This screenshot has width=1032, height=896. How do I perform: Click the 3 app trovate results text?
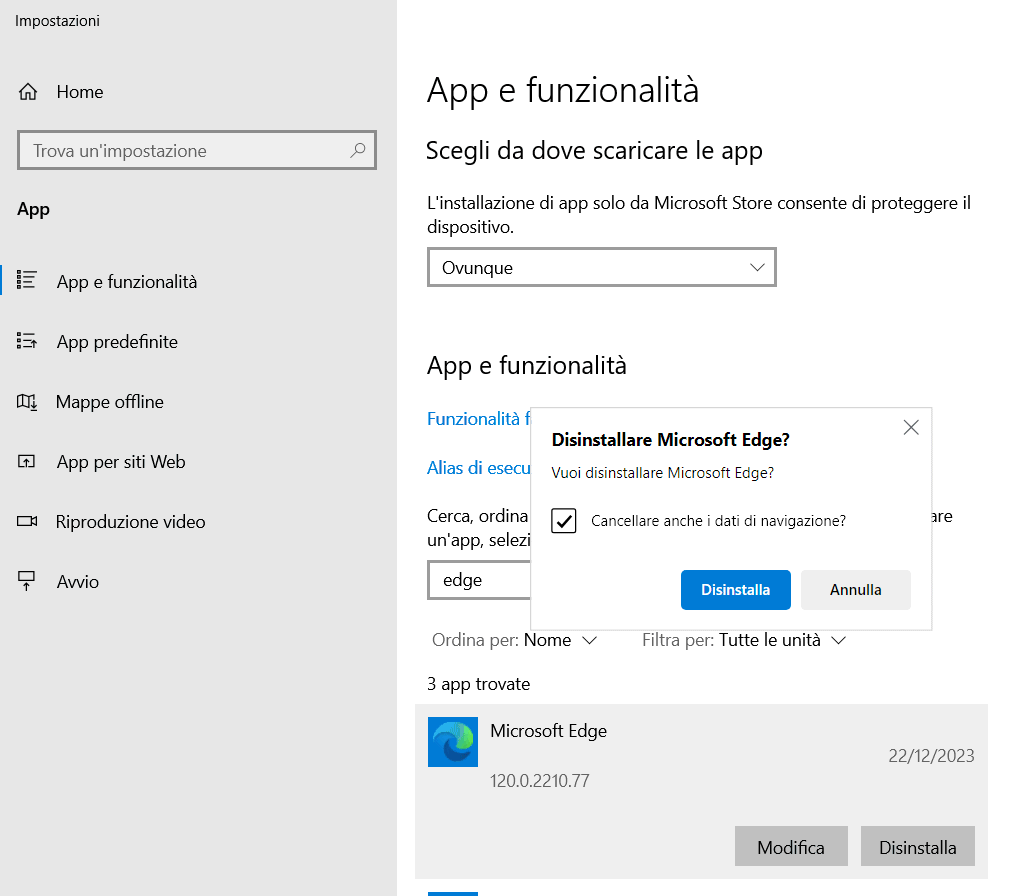(478, 684)
